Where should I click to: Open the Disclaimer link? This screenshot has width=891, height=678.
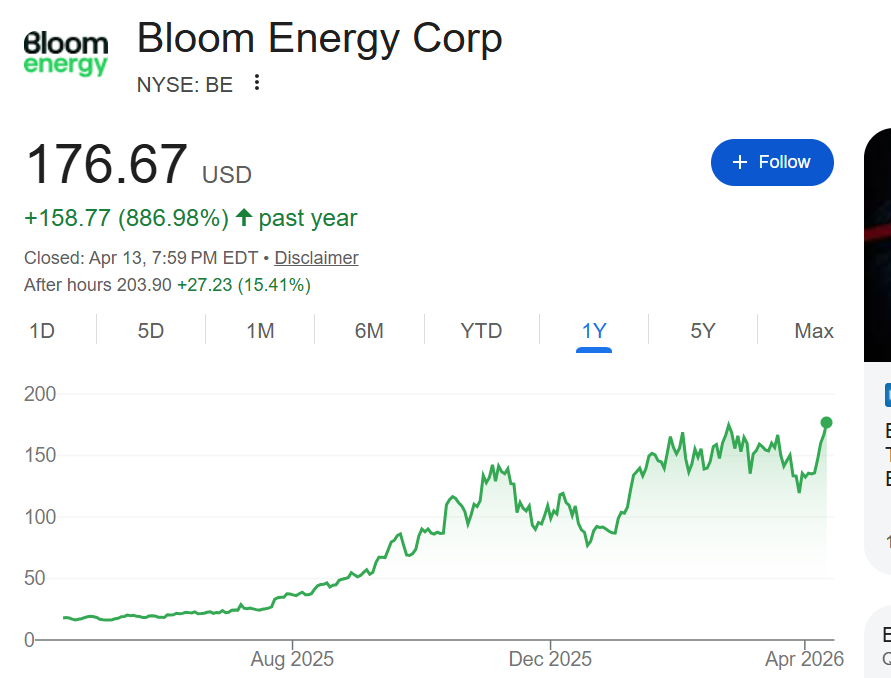point(316,258)
